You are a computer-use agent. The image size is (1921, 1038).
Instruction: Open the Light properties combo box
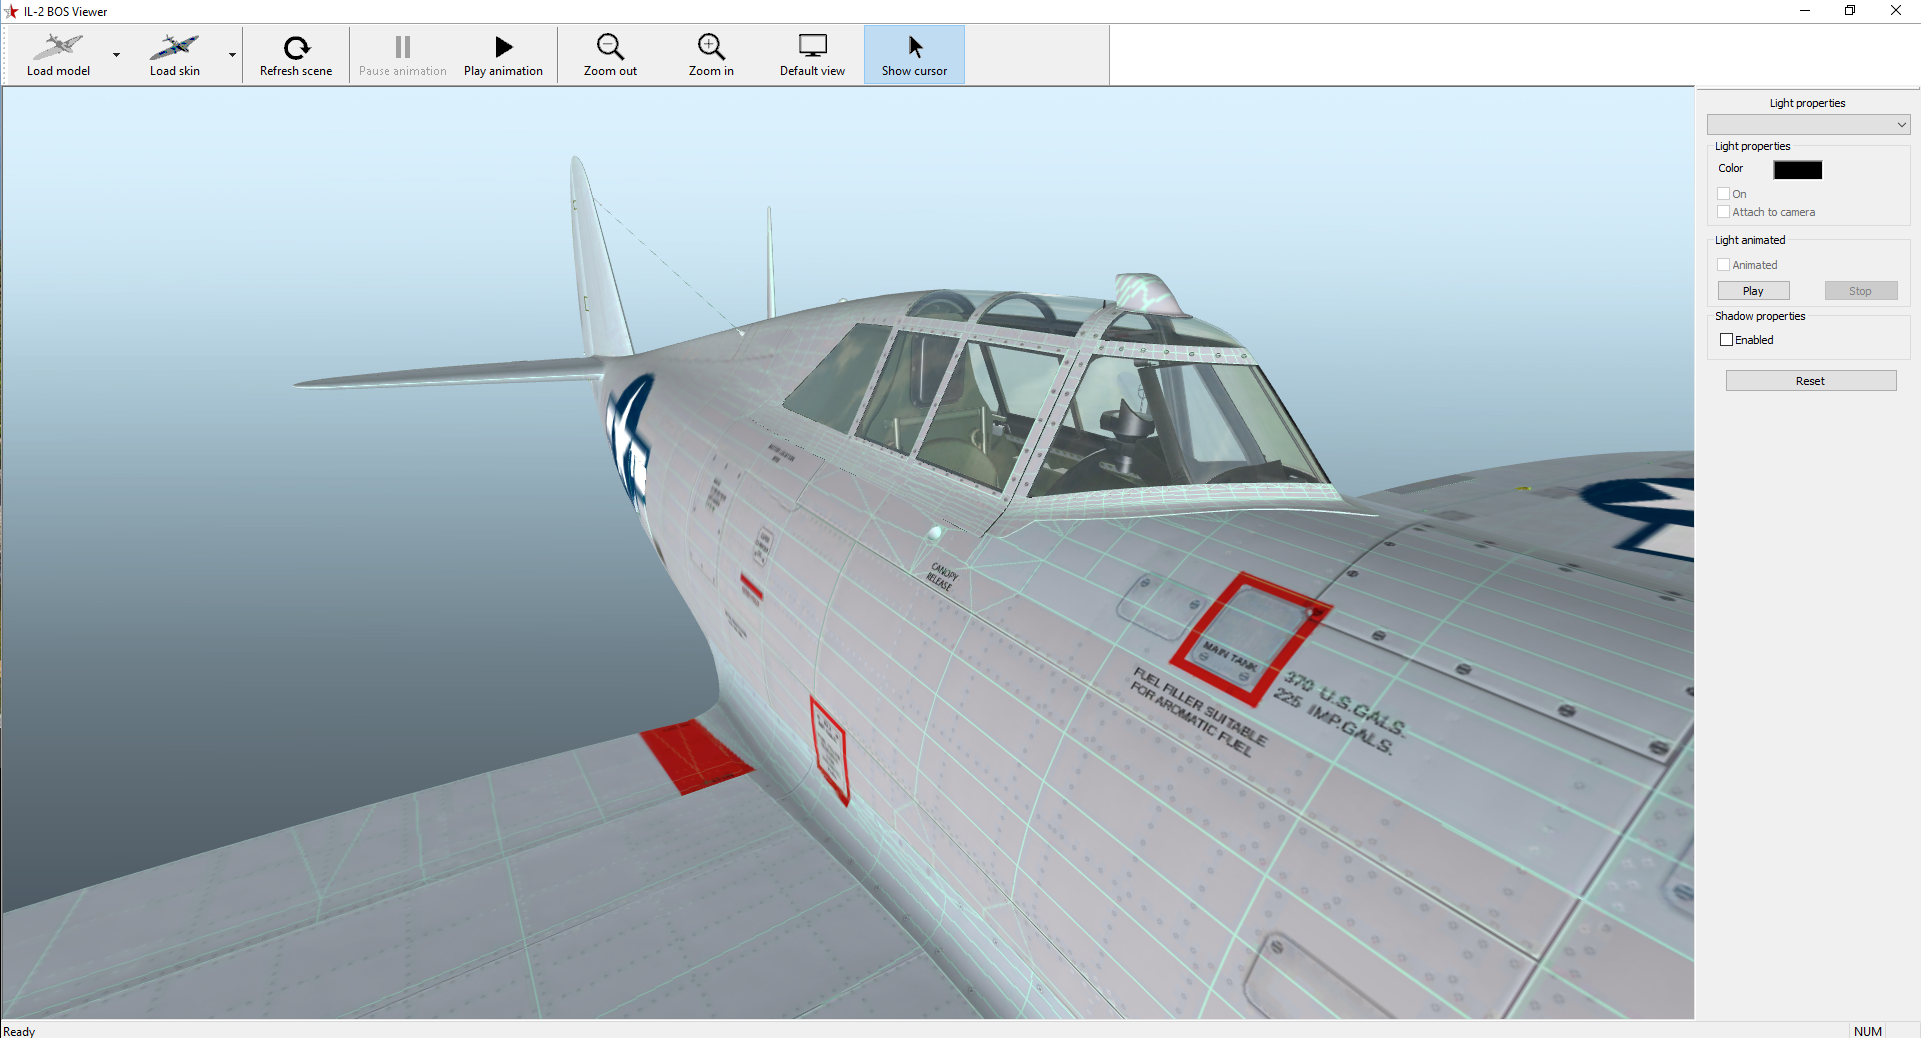click(x=1808, y=125)
